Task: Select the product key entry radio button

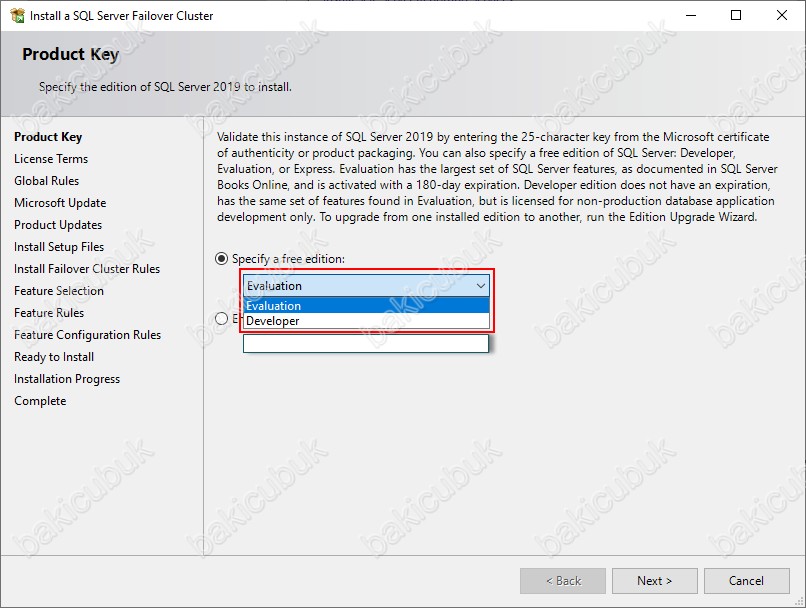Action: point(222,319)
